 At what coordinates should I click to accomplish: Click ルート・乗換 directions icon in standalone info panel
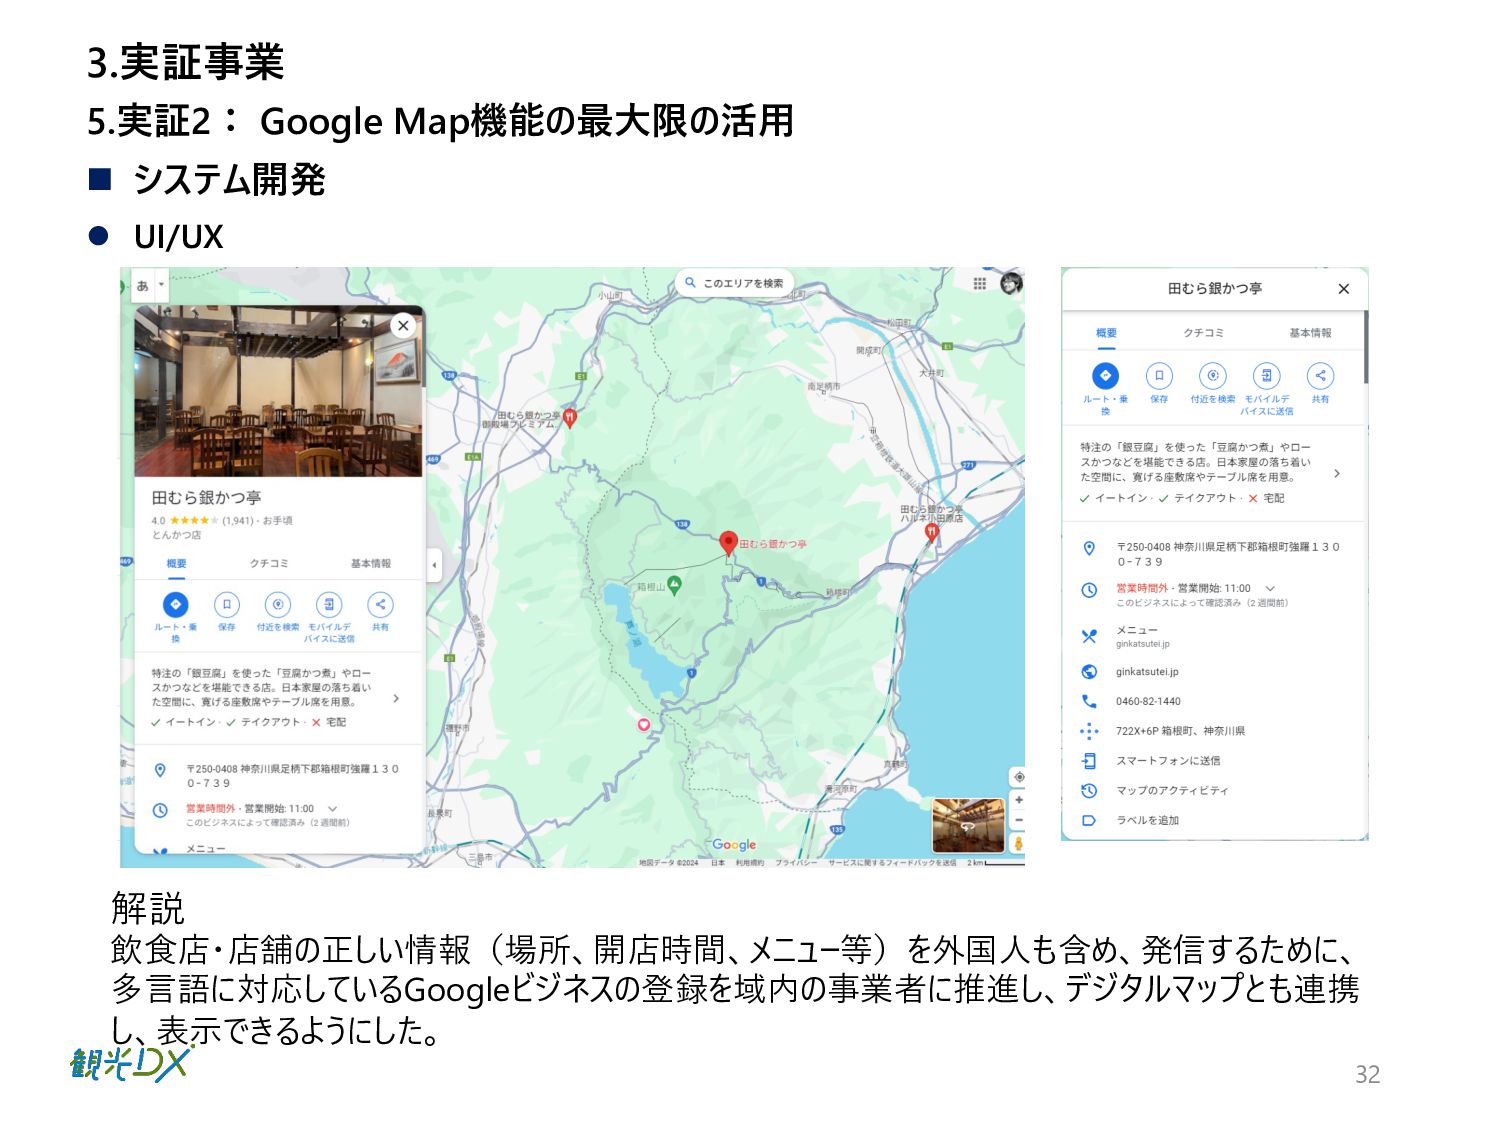(x=1105, y=376)
